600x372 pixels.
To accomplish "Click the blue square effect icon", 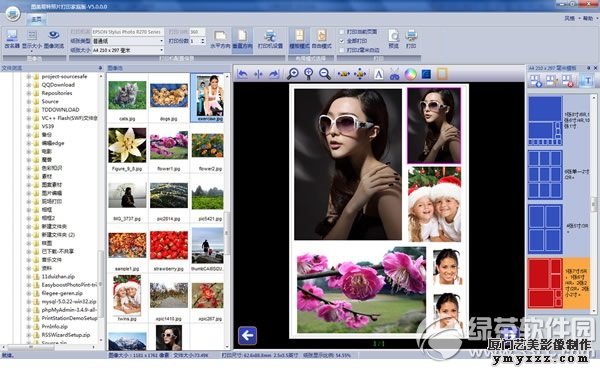I will tap(426, 74).
